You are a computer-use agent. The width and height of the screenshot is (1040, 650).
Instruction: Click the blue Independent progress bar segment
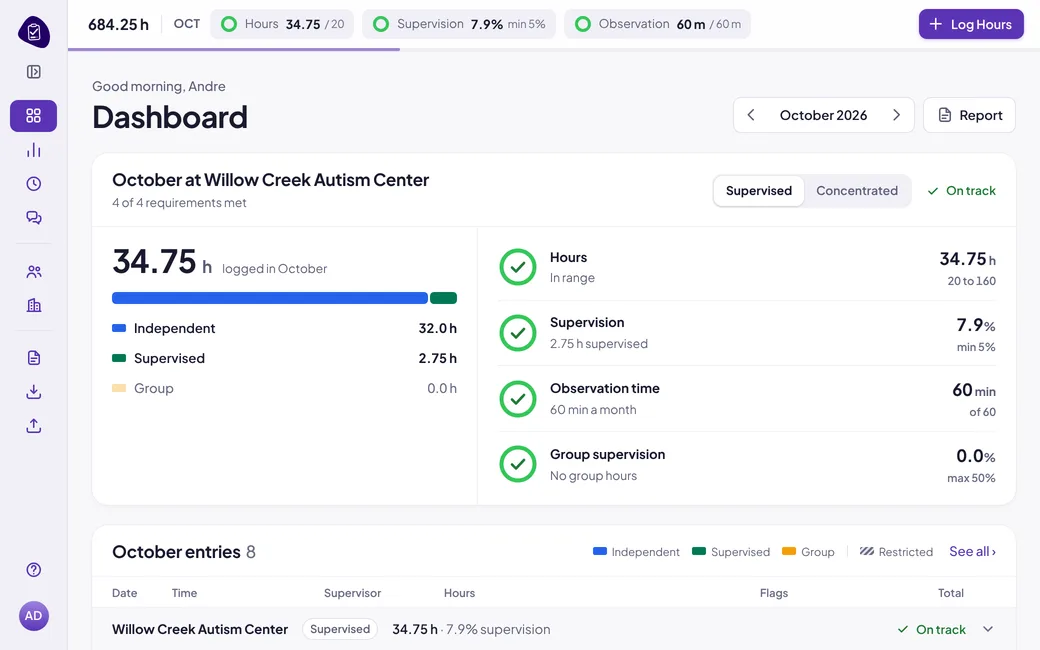pos(270,298)
